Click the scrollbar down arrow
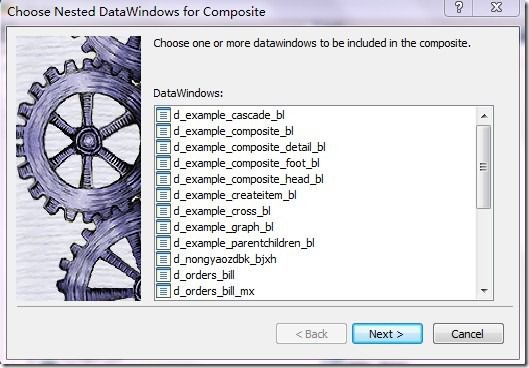The height and width of the screenshot is (368, 529). (x=484, y=291)
